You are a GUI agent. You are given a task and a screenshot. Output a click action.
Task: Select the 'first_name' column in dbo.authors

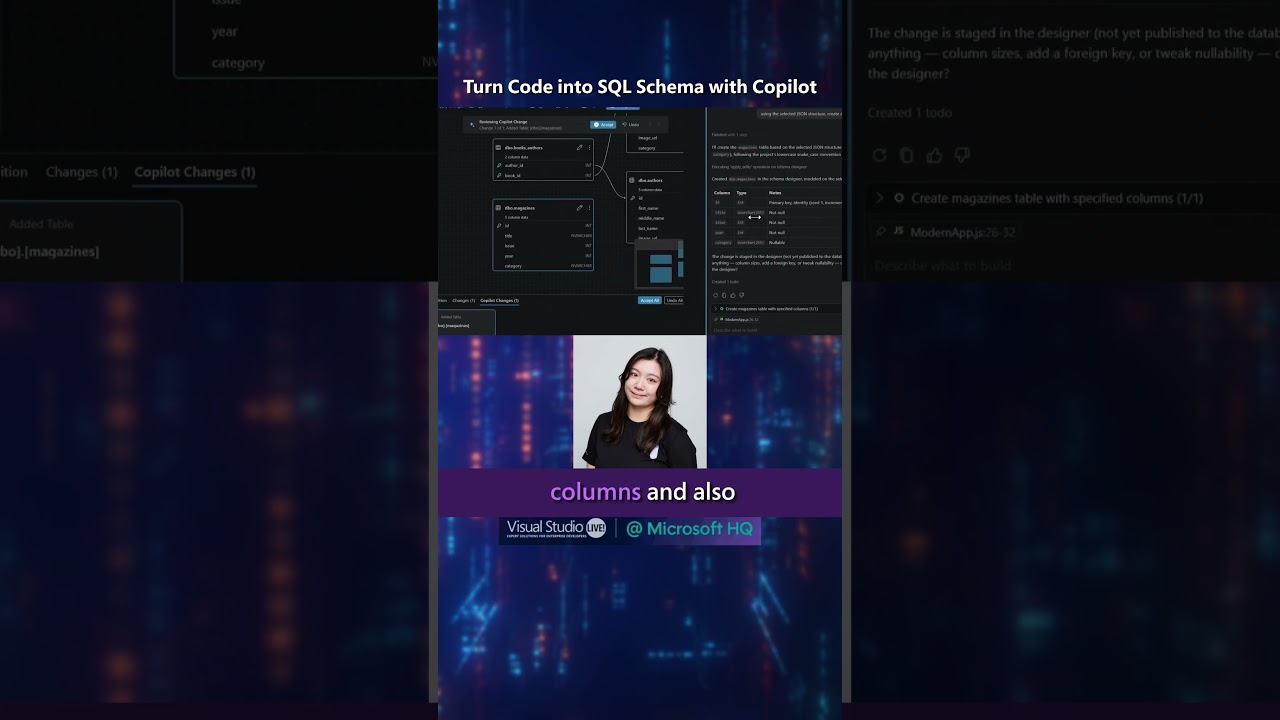(x=648, y=208)
